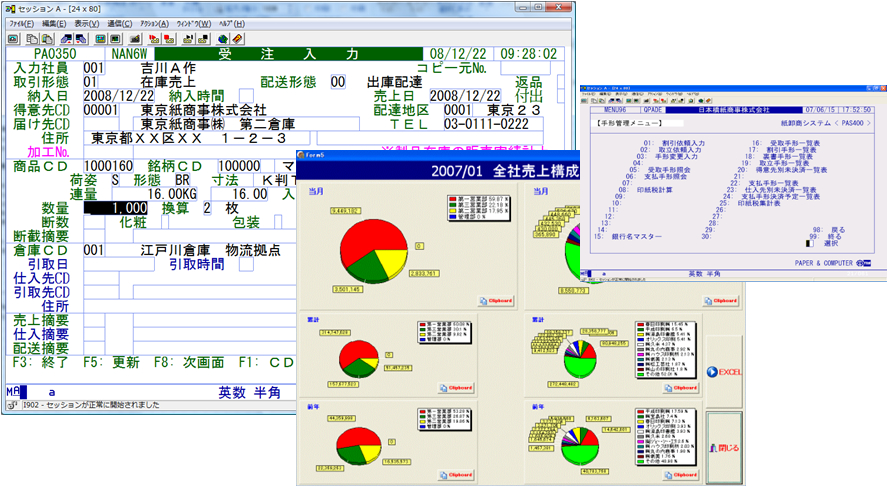Click the 銘柄CD value 100000

240,166
